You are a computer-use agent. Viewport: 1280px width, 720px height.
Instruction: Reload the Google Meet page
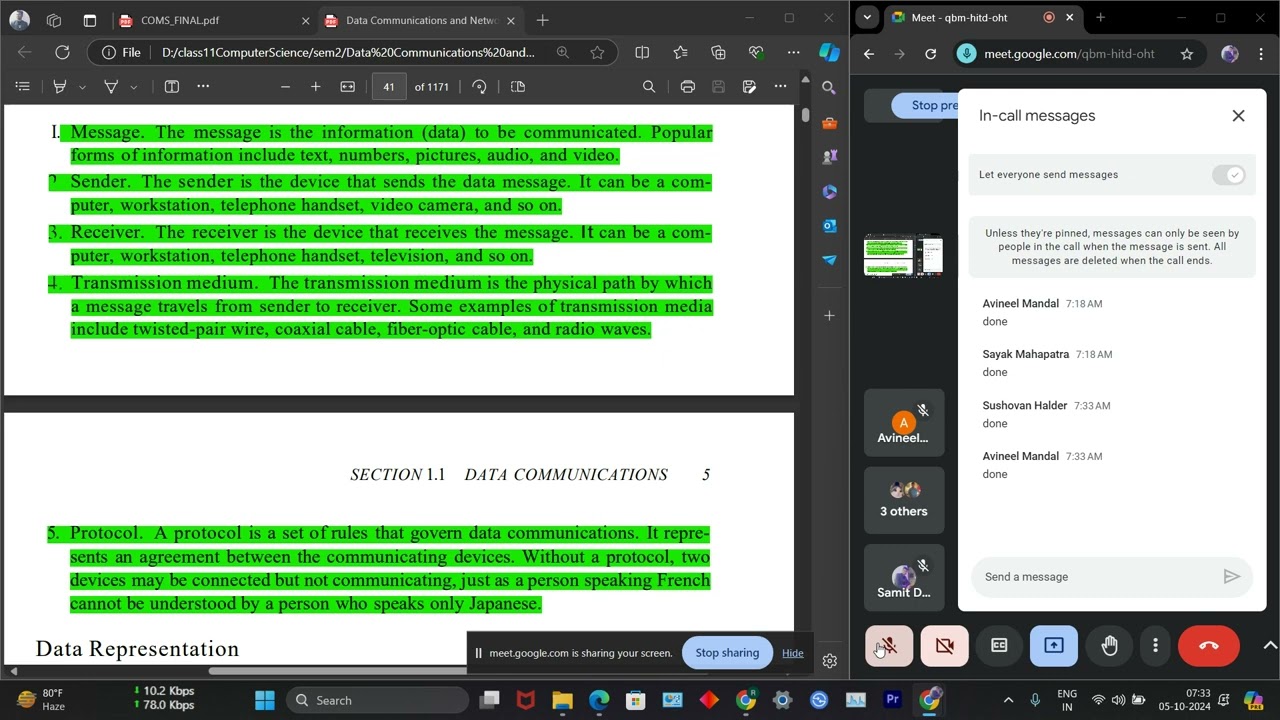click(x=930, y=54)
